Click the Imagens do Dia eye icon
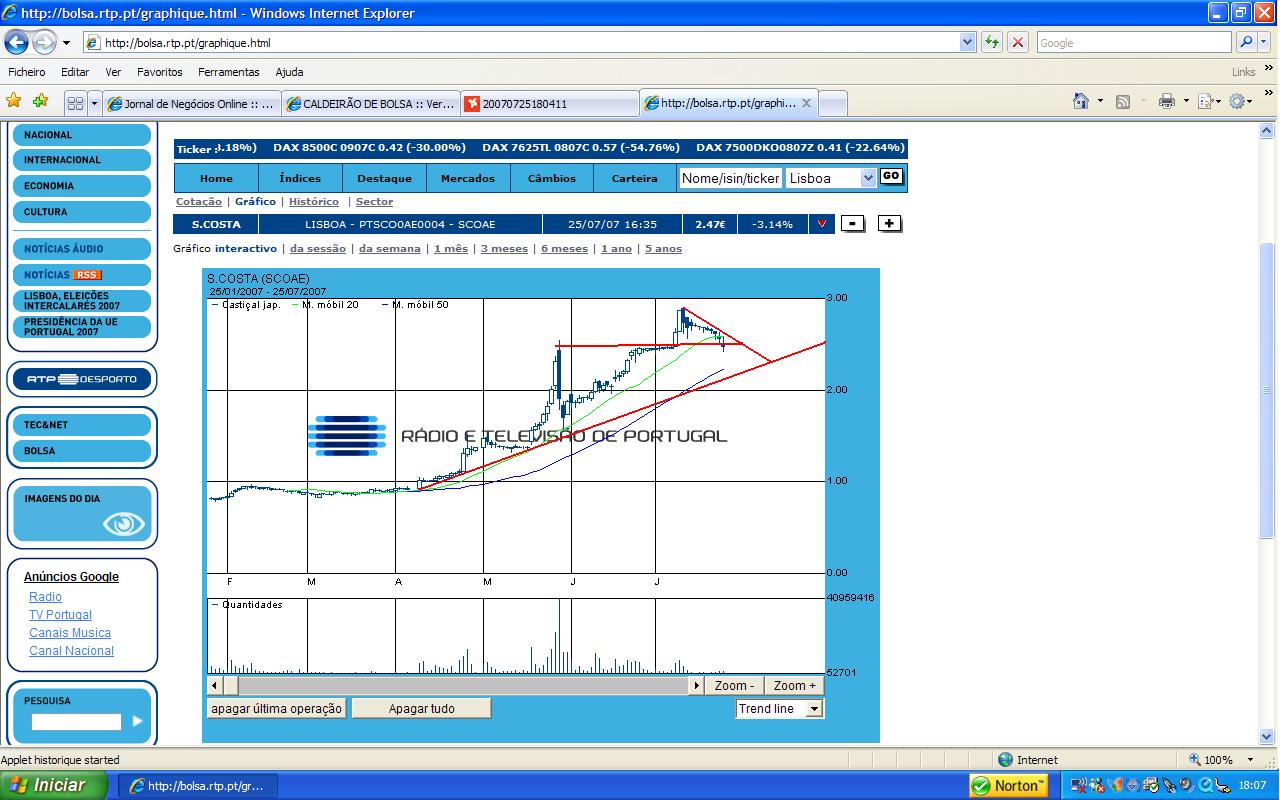The width and height of the screenshot is (1280, 800). pyautogui.click(x=124, y=524)
